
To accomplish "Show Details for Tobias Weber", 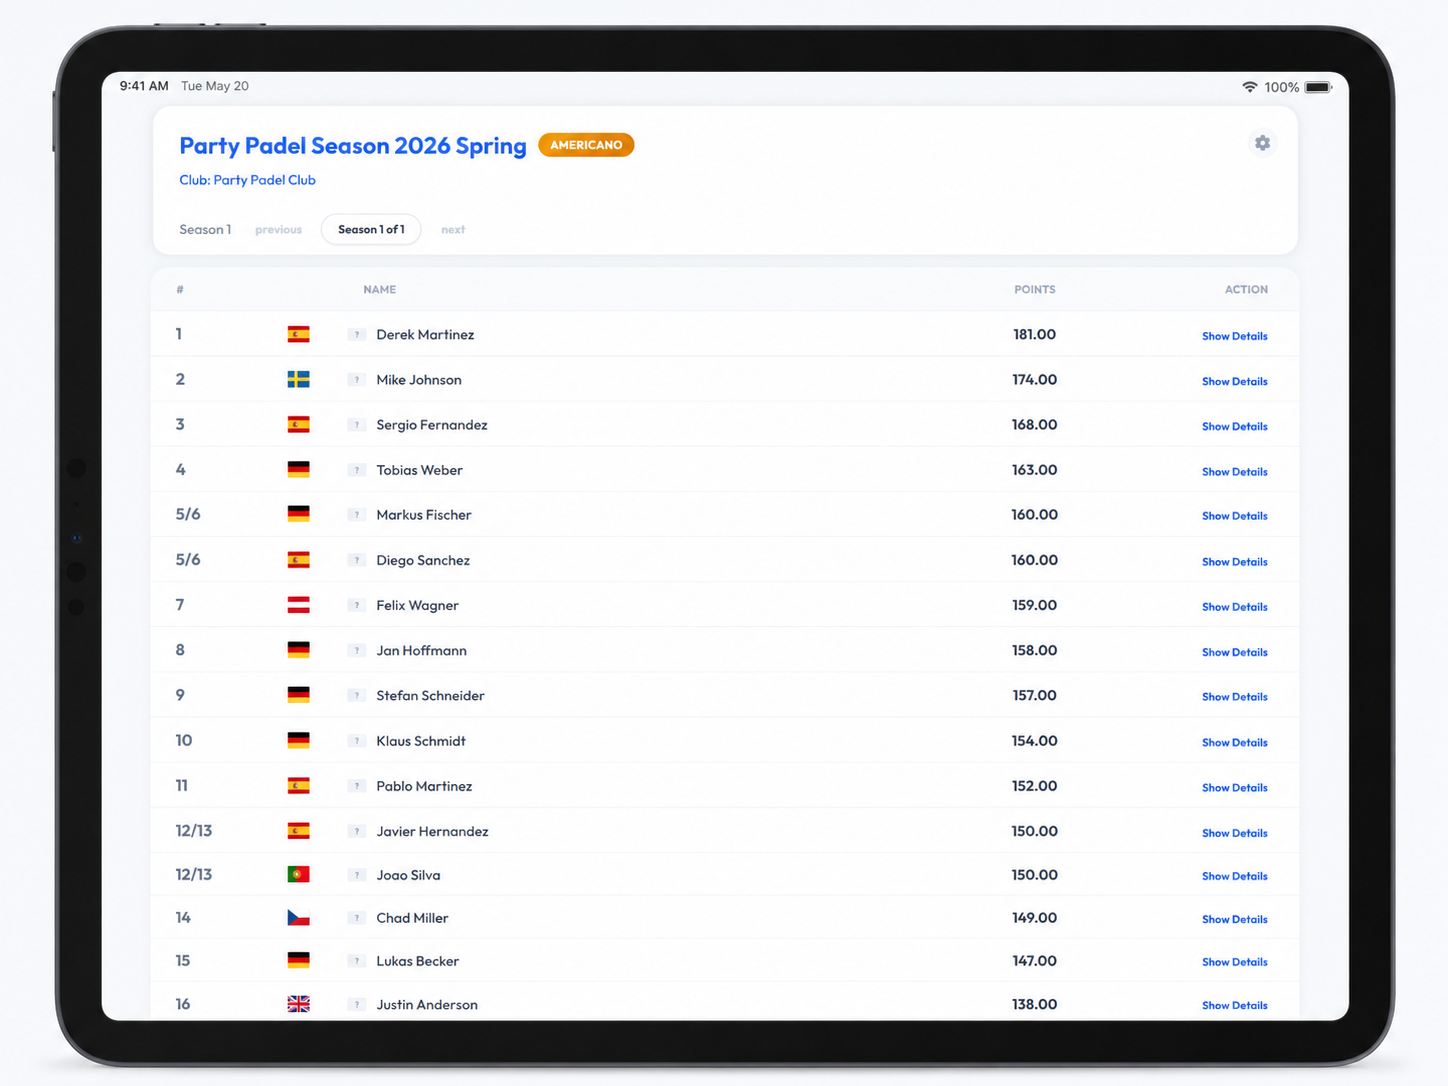I will point(1234,472).
